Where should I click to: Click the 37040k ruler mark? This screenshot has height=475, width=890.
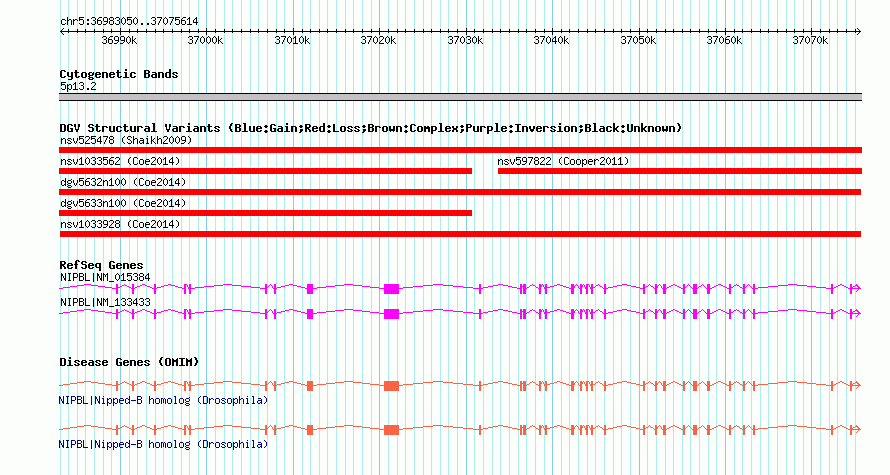pos(551,40)
